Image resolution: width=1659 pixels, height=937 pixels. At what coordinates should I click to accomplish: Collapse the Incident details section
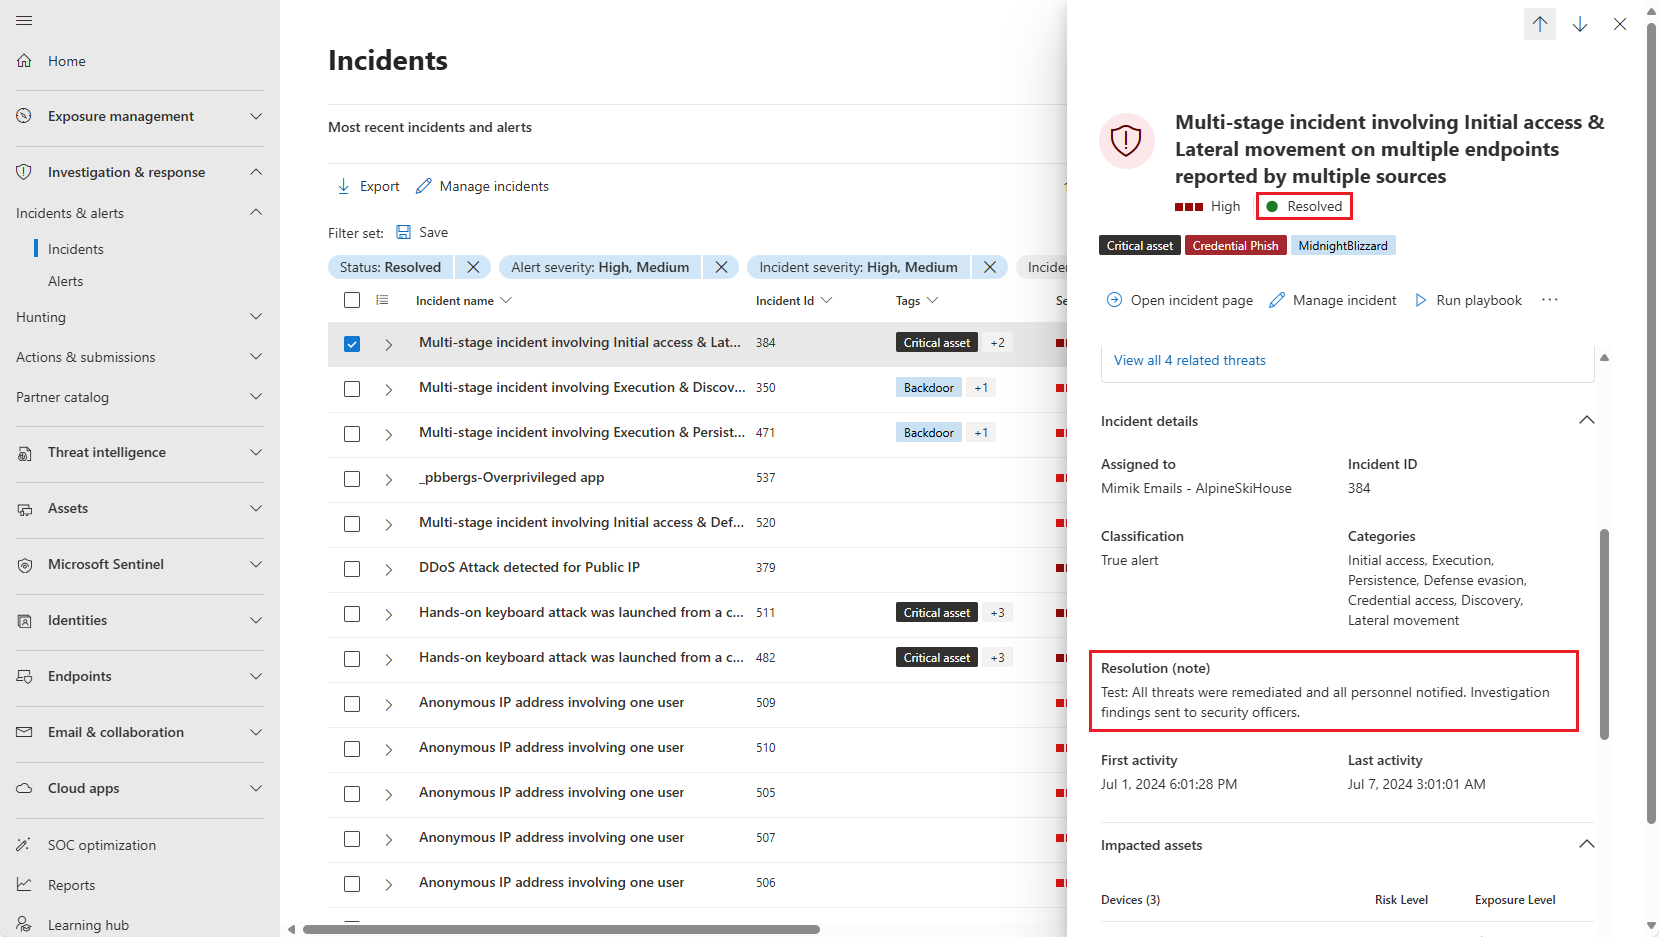click(x=1586, y=420)
